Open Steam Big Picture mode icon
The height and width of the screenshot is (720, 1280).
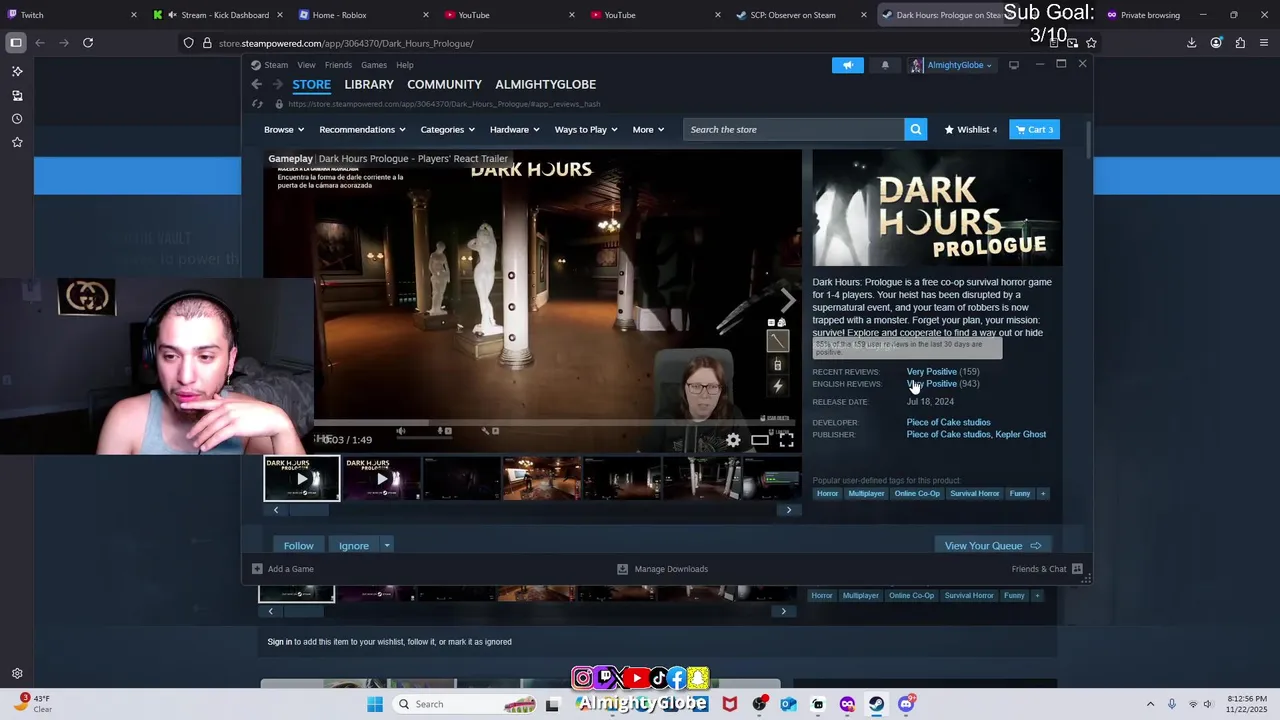pos(1014,65)
